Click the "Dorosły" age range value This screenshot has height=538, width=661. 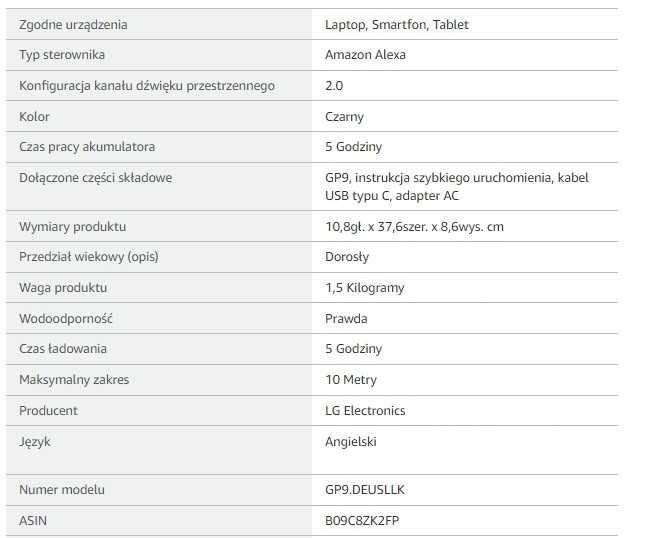[x=347, y=257]
